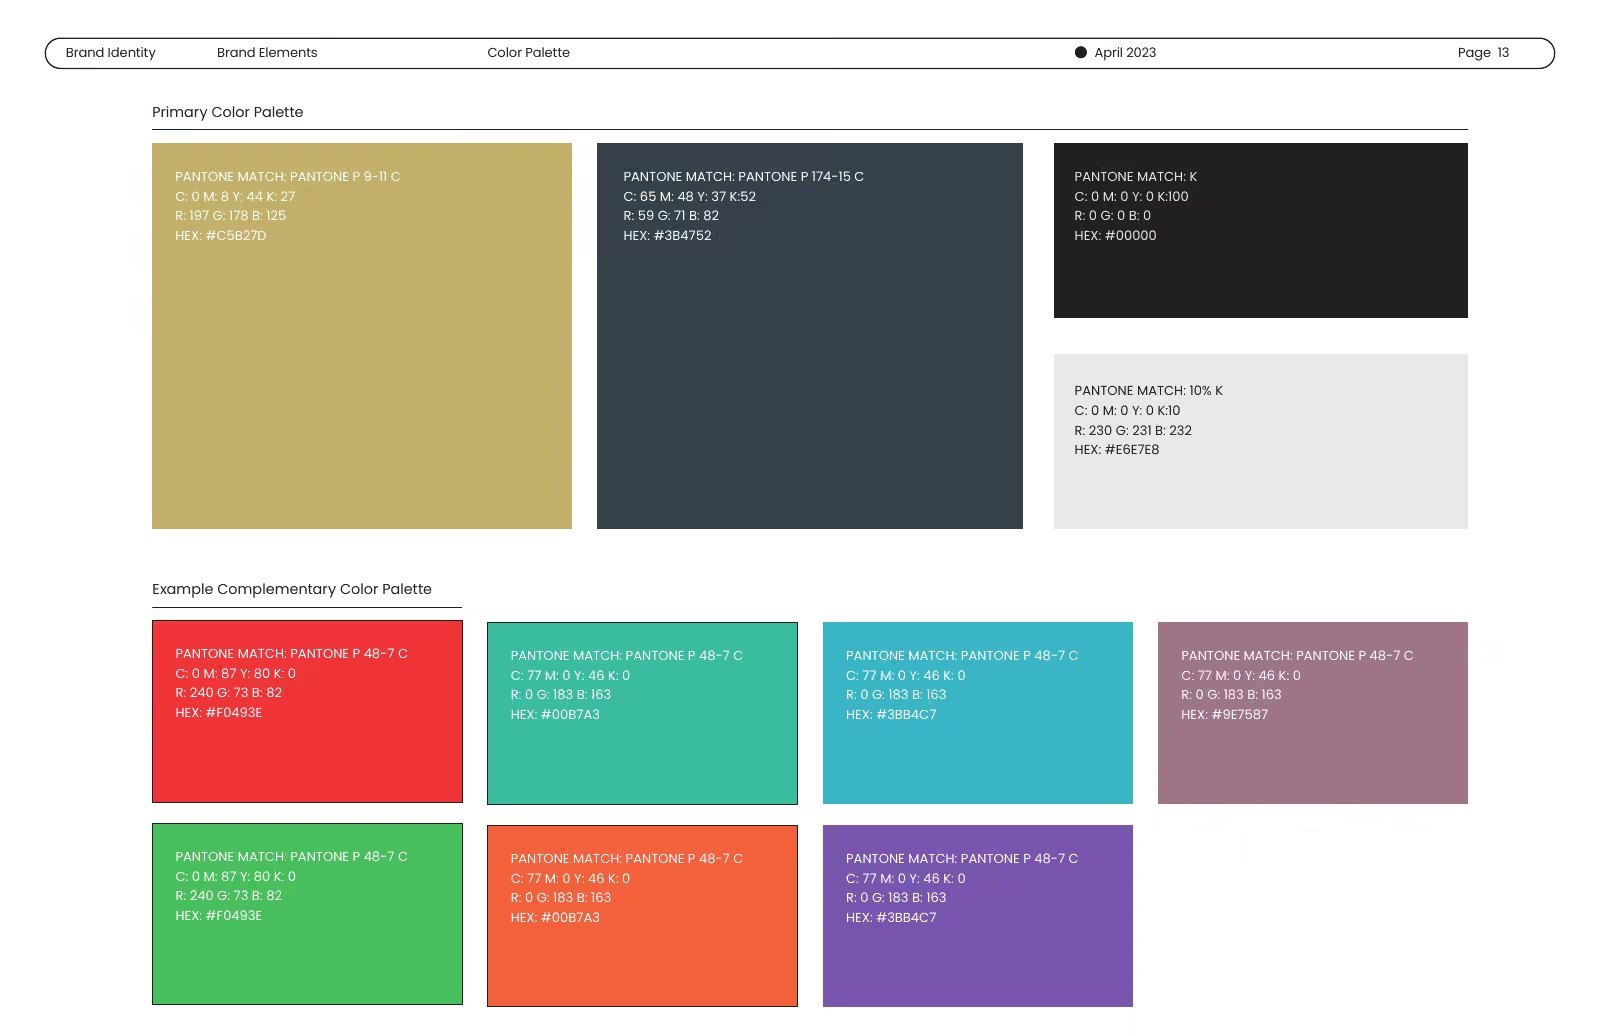The image size is (1600, 1036).
Task: Click the R: 230 G: 231 B: 232 values
Action: click(1133, 431)
